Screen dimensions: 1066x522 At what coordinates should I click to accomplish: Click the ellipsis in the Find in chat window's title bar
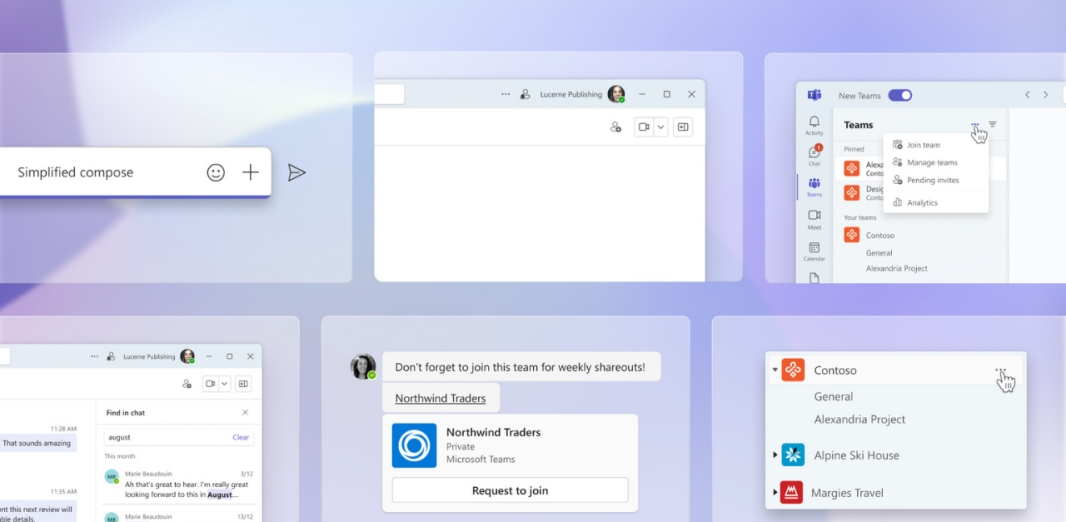pyautogui.click(x=94, y=356)
